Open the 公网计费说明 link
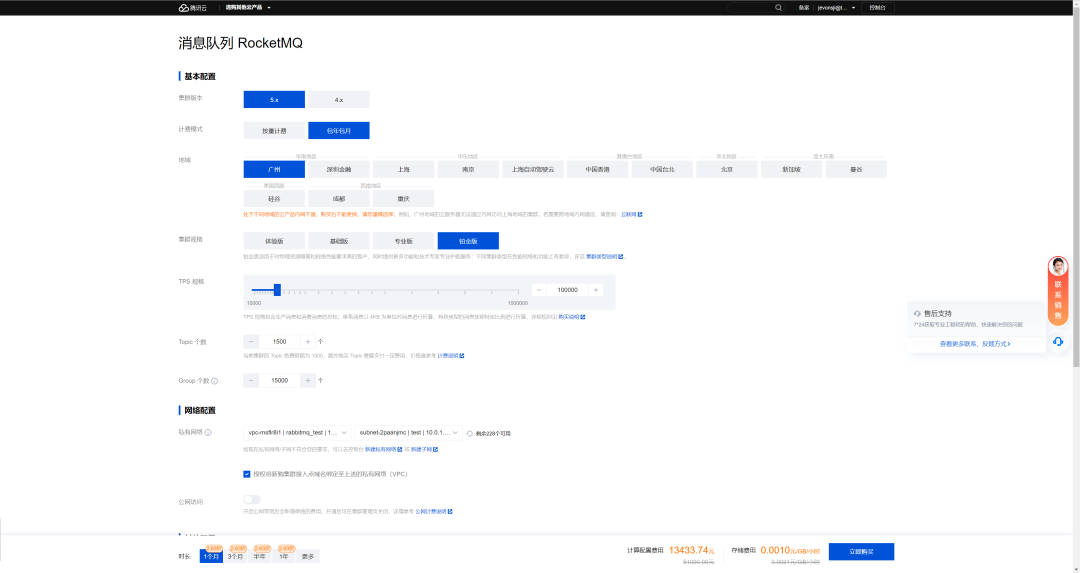The width and height of the screenshot is (1080, 573). click(x=434, y=512)
